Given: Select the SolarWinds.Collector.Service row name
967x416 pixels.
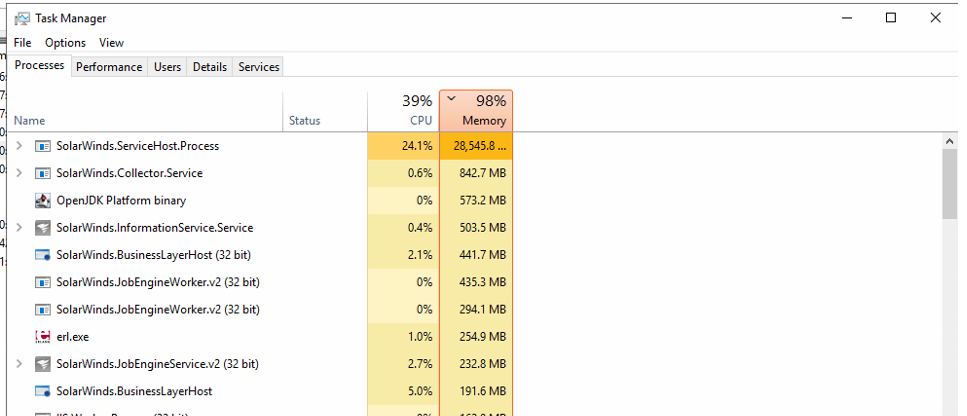Looking at the screenshot, I should 130,173.
